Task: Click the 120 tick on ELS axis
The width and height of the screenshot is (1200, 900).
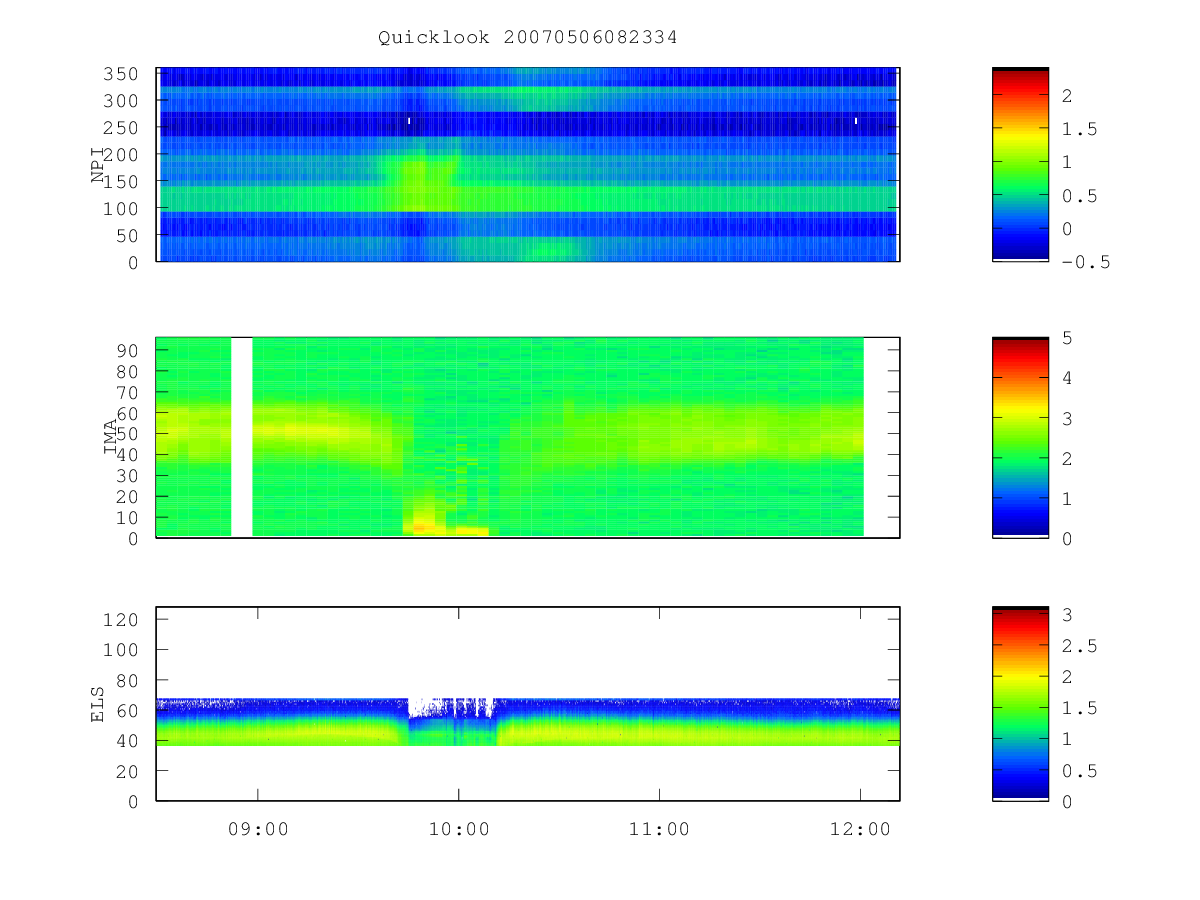Action: tap(122, 619)
